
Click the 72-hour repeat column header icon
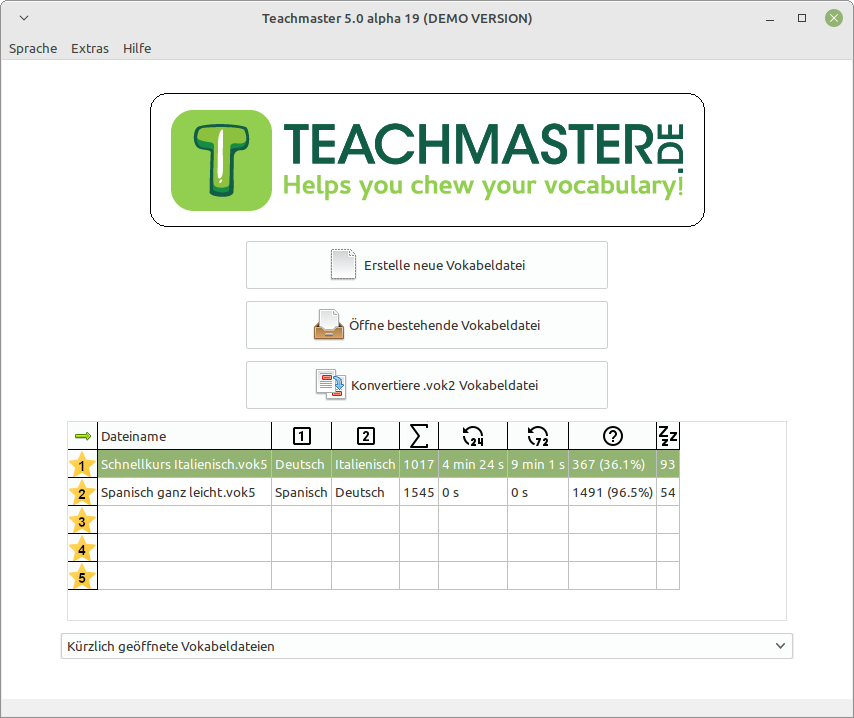[538, 436]
